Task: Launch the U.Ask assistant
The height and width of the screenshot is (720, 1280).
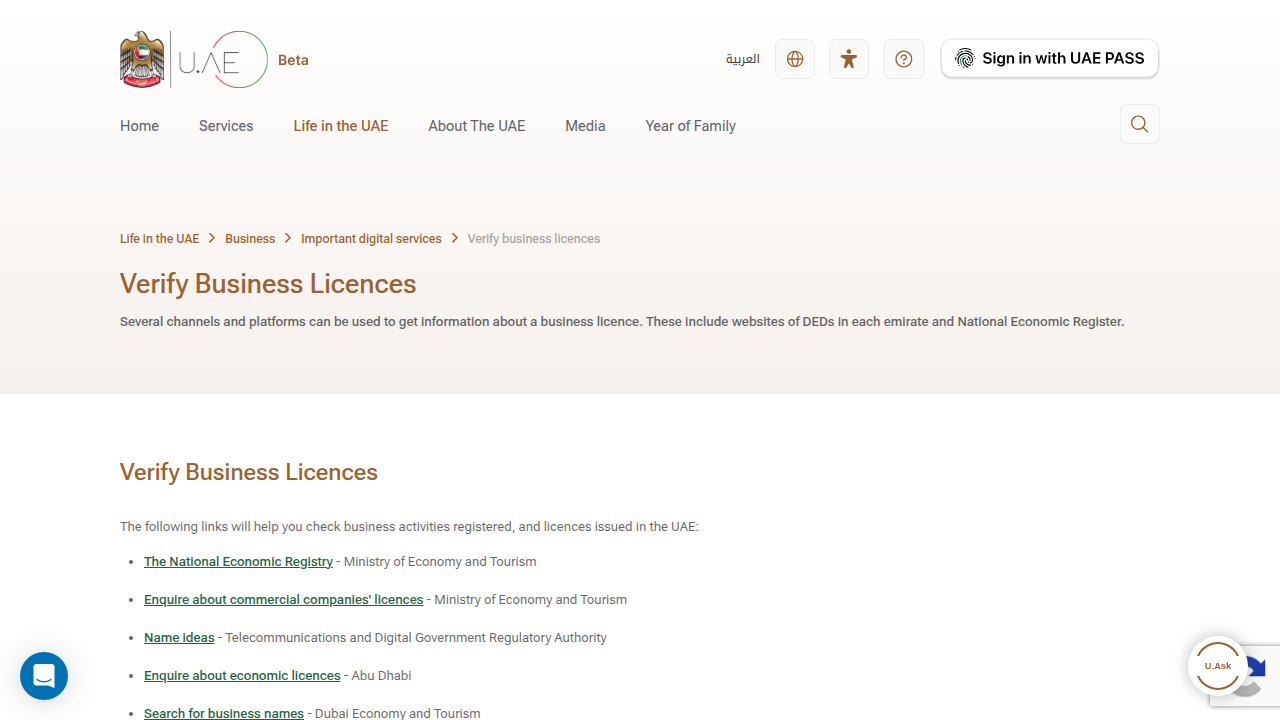Action: 1218,666
